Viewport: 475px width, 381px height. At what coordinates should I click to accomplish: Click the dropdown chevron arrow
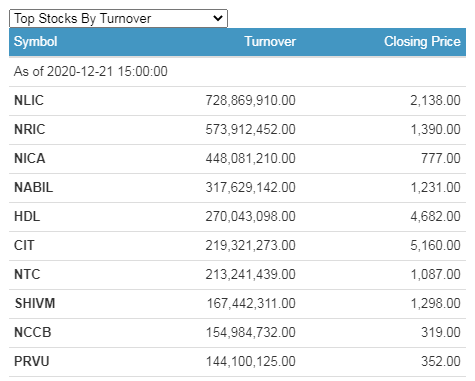pyautogui.click(x=218, y=18)
